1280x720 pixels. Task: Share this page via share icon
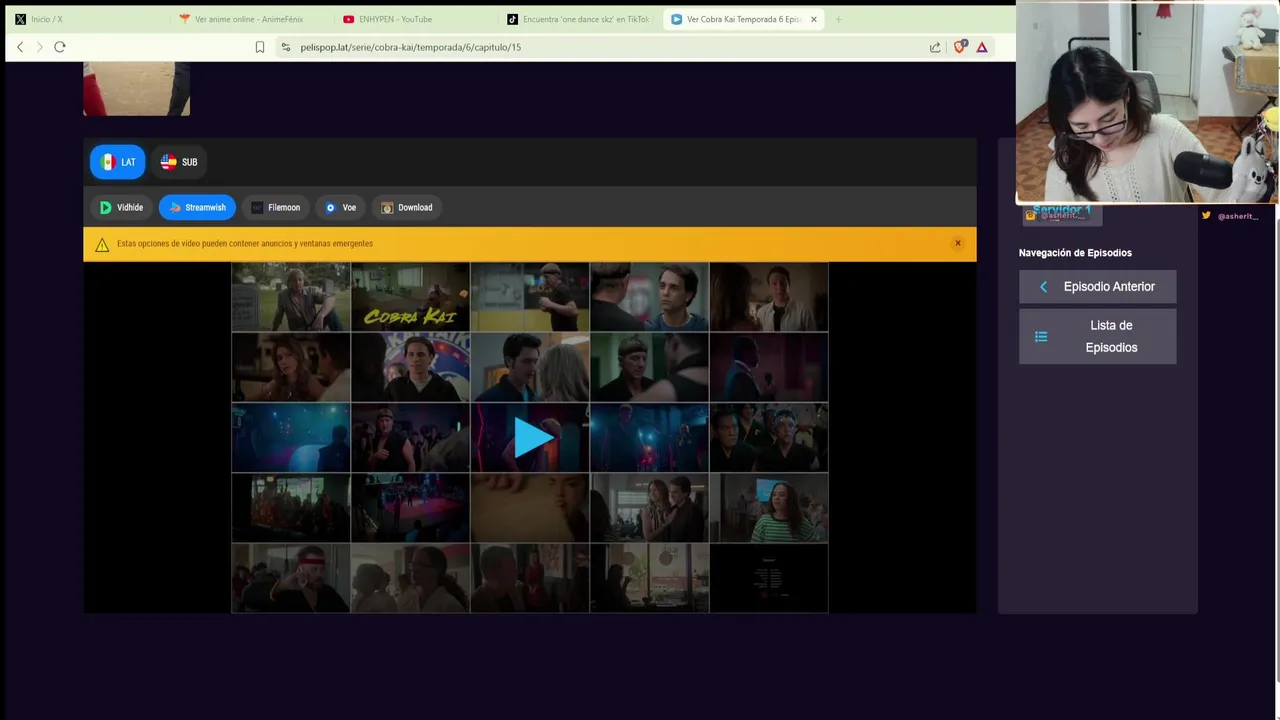(x=935, y=47)
